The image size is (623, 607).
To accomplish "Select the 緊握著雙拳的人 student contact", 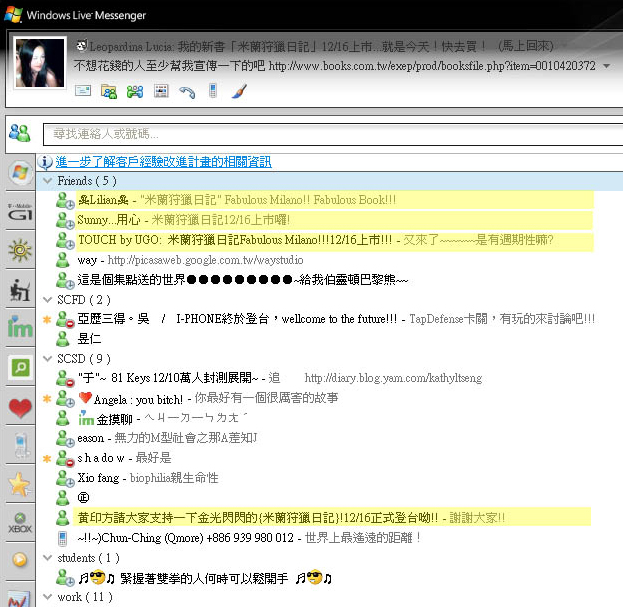I will point(194,578).
